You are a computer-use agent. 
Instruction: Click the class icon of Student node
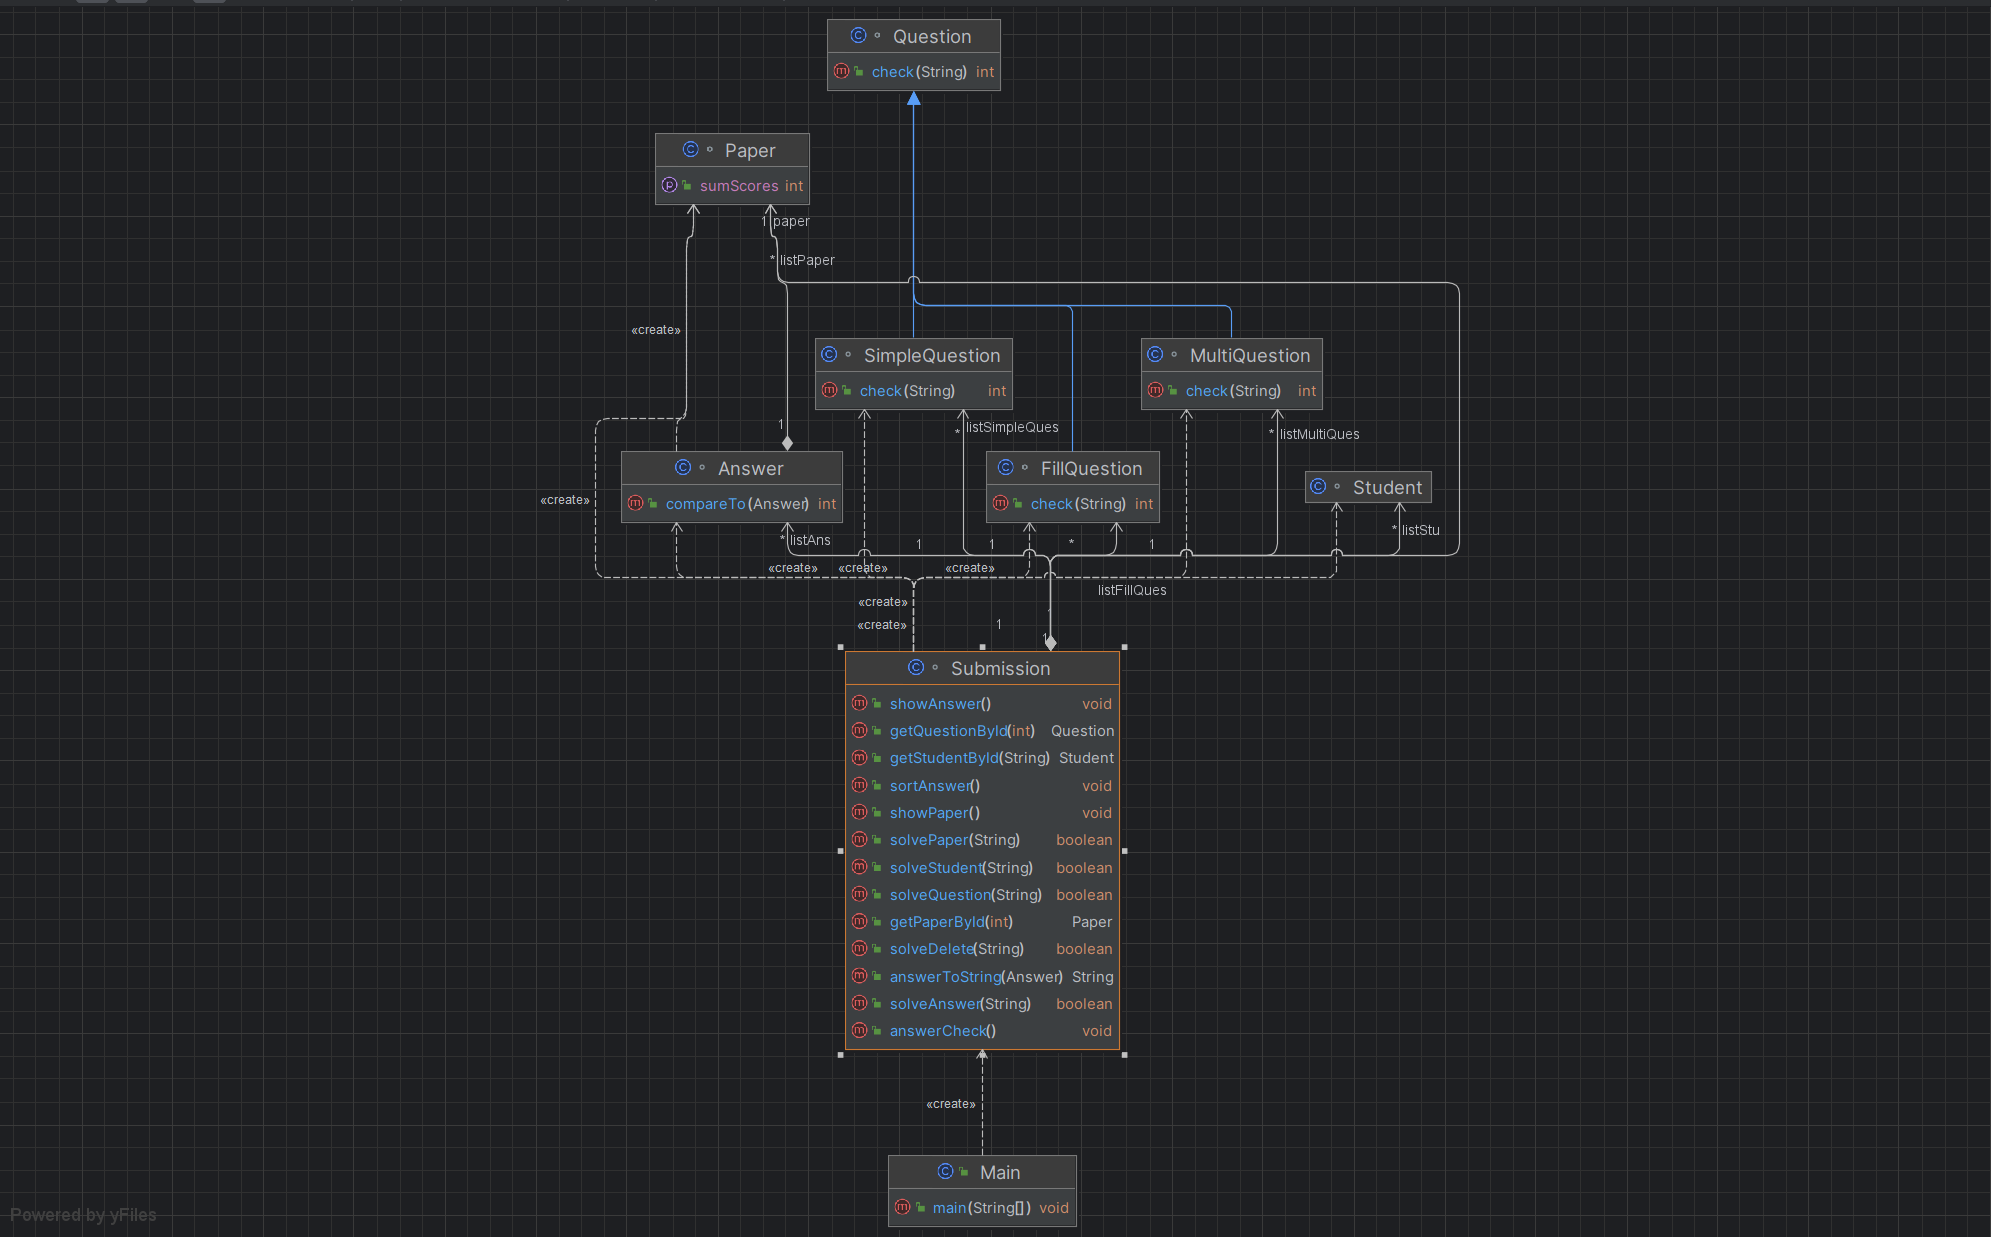coord(1318,487)
